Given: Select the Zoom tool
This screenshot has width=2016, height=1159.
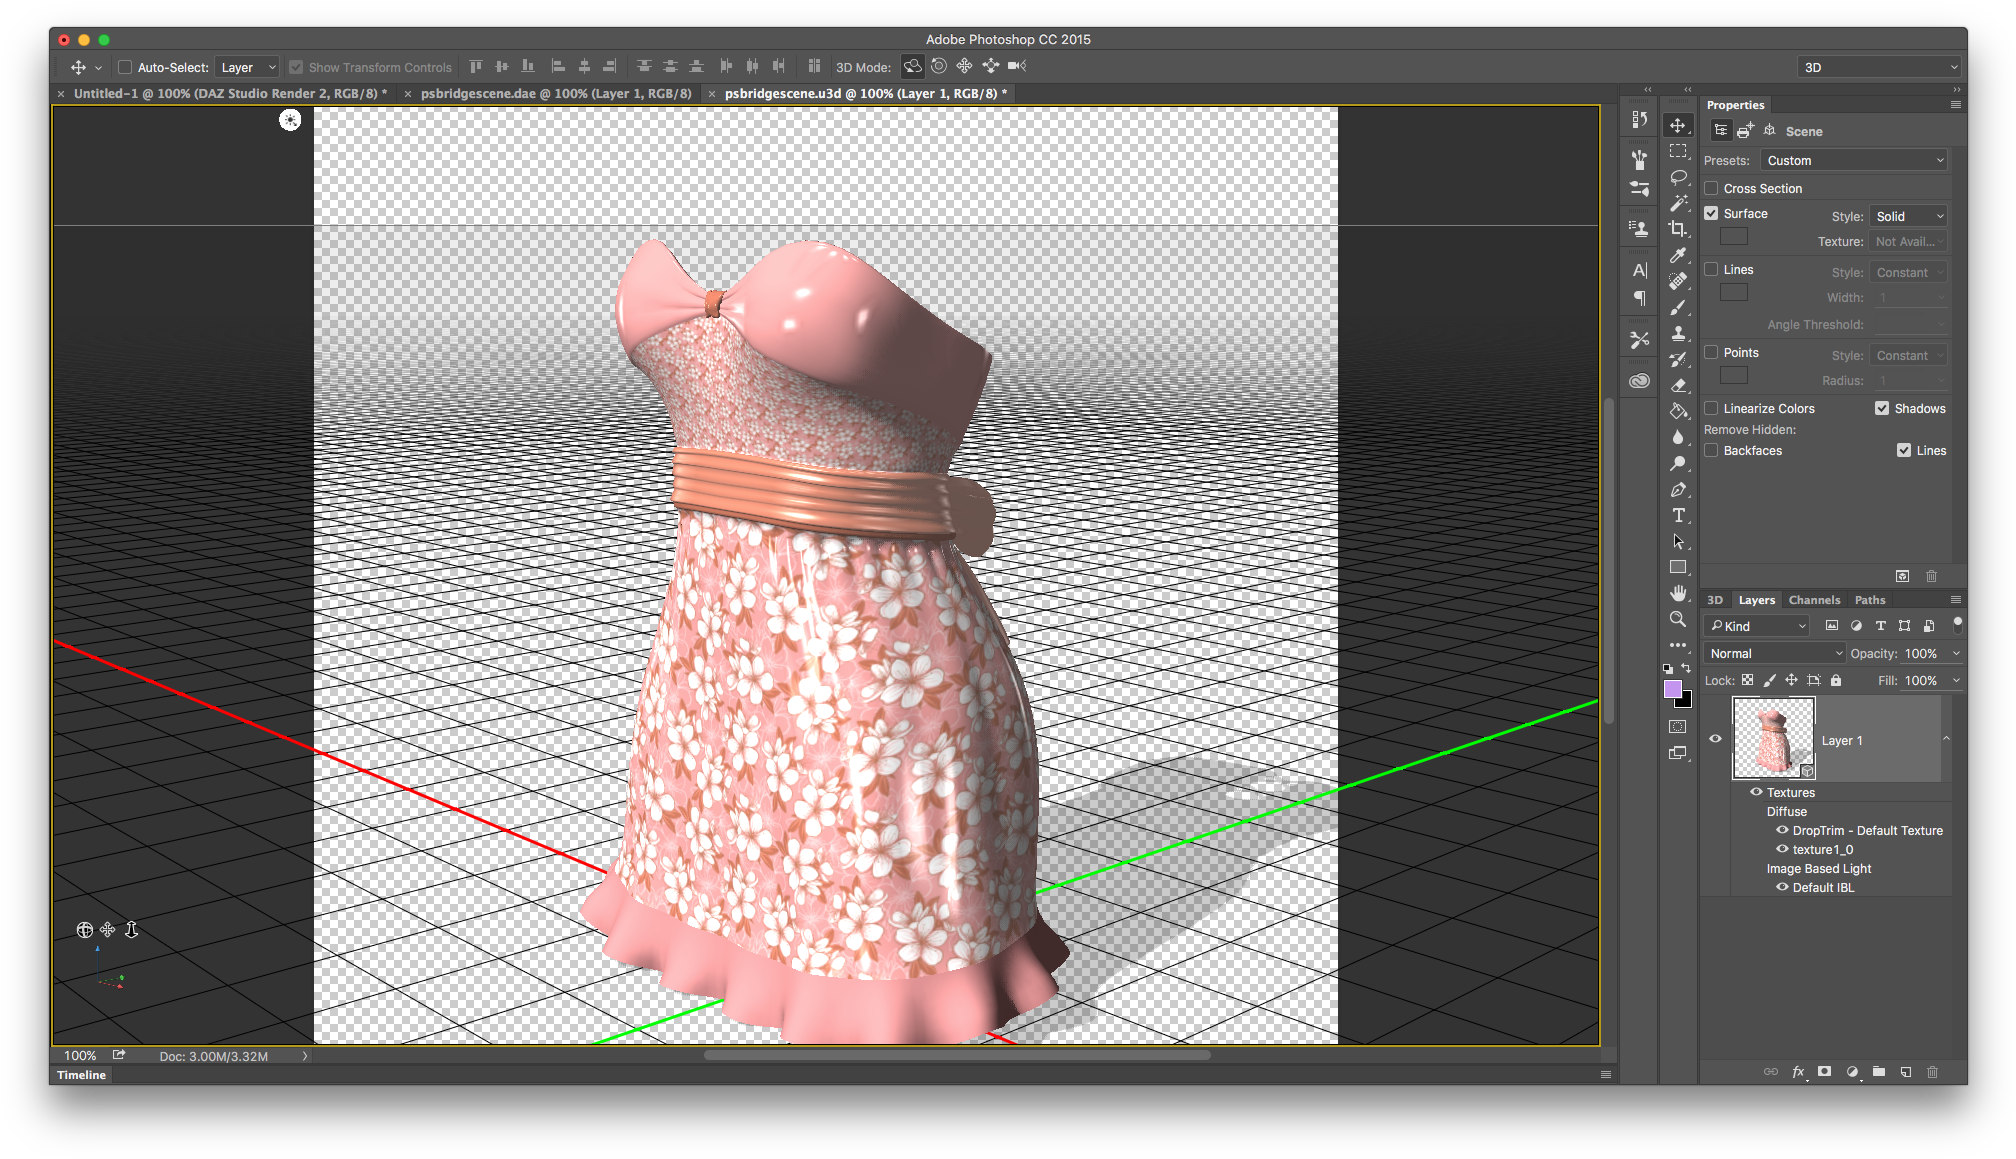Looking at the screenshot, I should [x=1677, y=619].
